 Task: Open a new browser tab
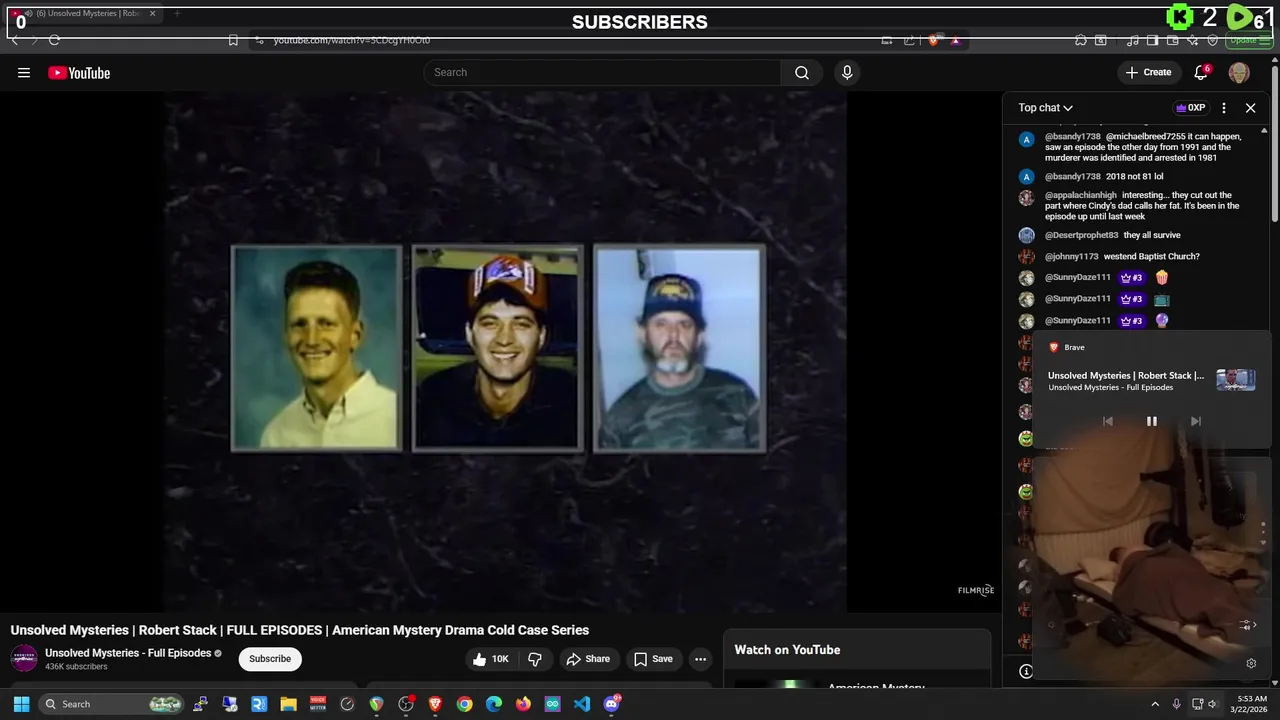point(177,13)
